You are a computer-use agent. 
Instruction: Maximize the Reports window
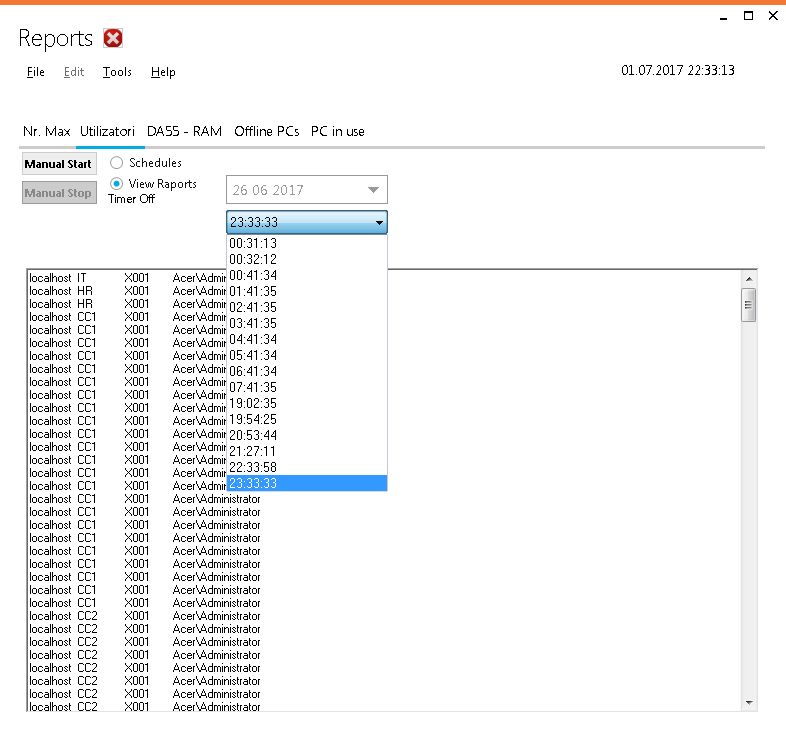[x=748, y=16]
